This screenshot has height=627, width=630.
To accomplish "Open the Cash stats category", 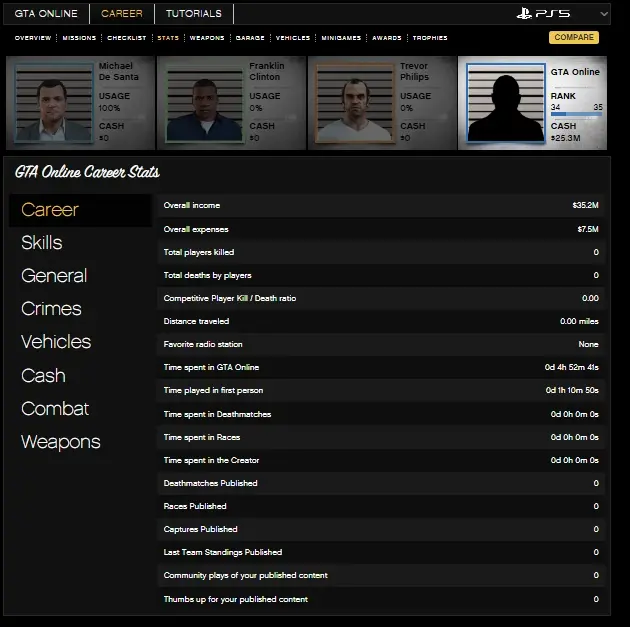I will (43, 375).
